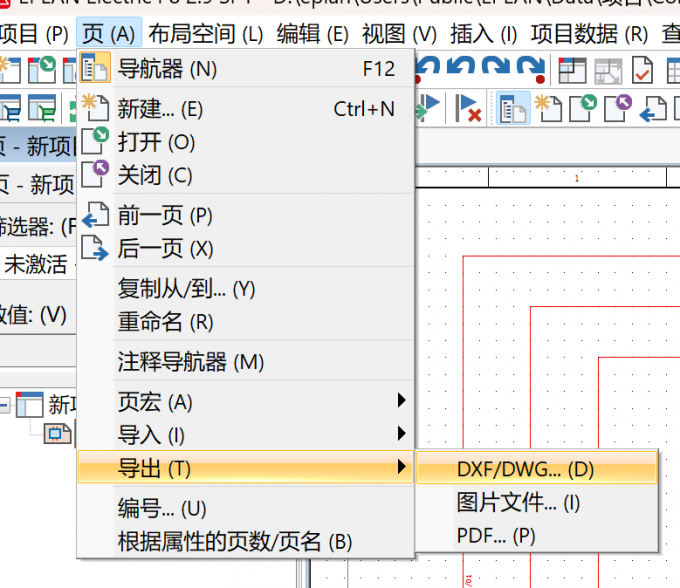Viewport: 680px width, 588px height.
Task: Click the 未激活 filter field
Action: (38, 265)
